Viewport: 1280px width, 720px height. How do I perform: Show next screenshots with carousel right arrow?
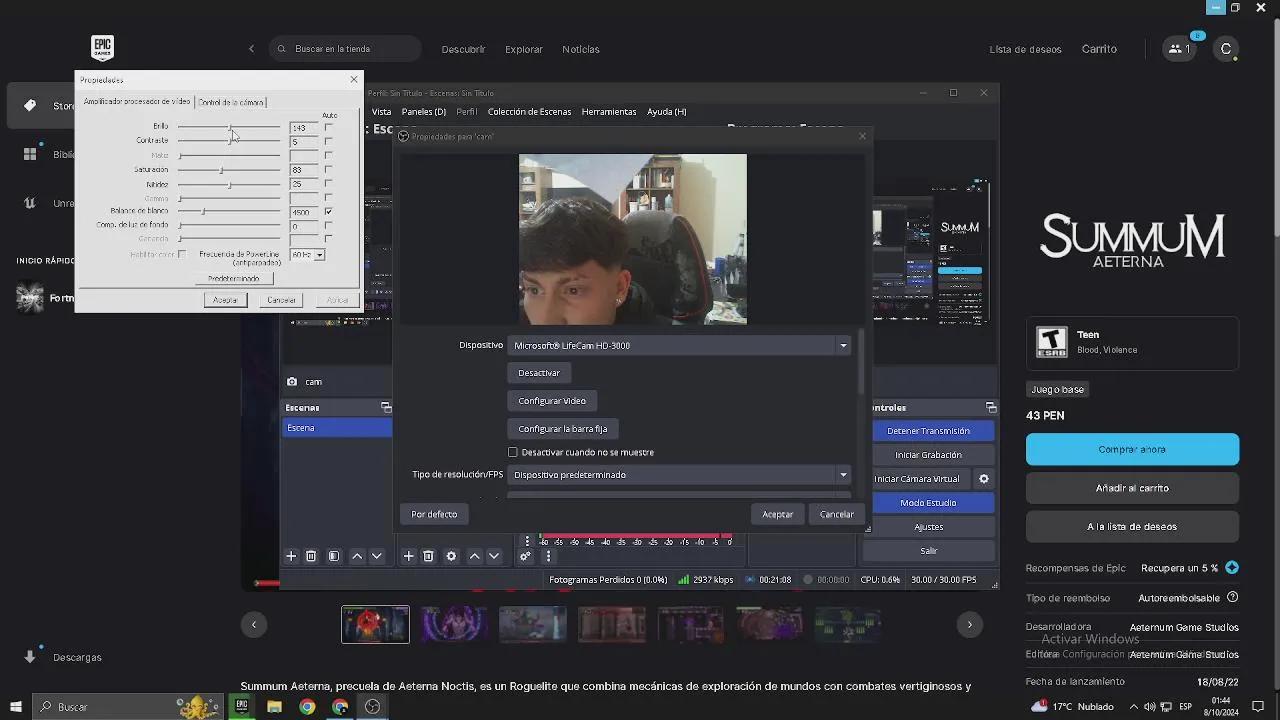(x=969, y=624)
